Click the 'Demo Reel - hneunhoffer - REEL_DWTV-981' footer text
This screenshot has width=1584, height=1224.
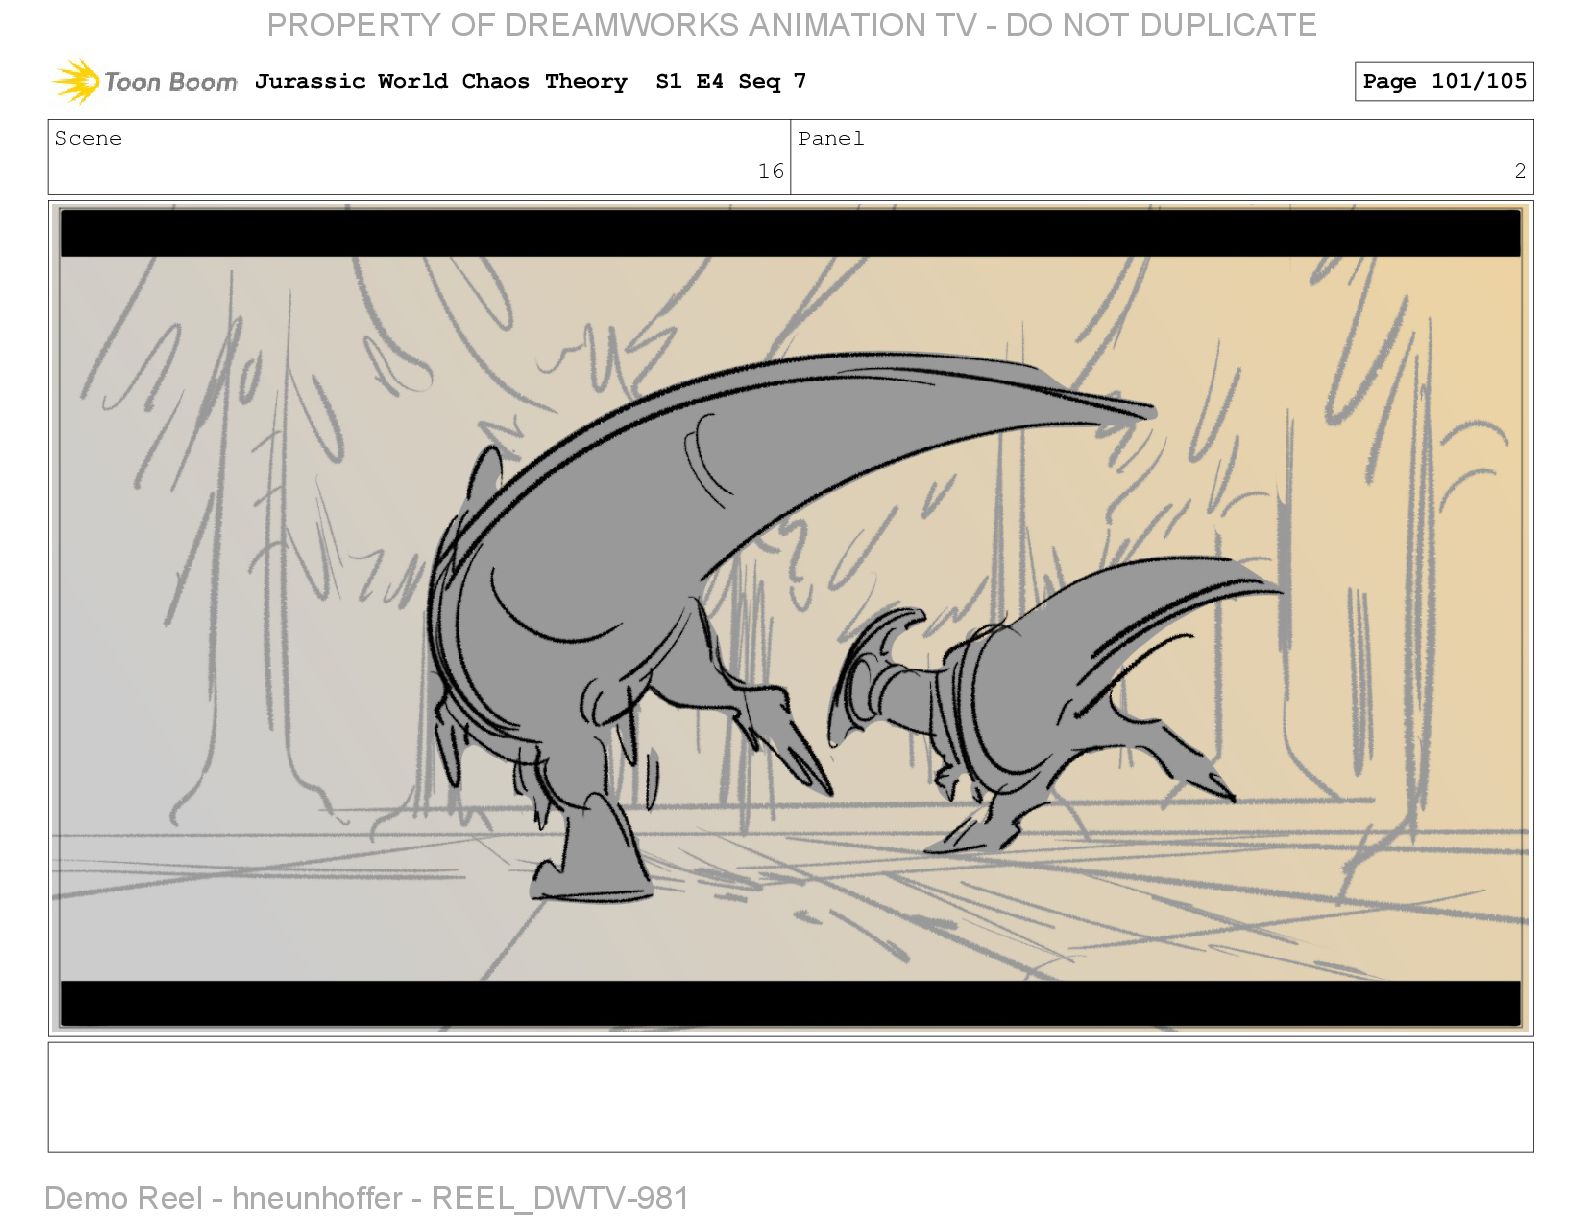366,1198
